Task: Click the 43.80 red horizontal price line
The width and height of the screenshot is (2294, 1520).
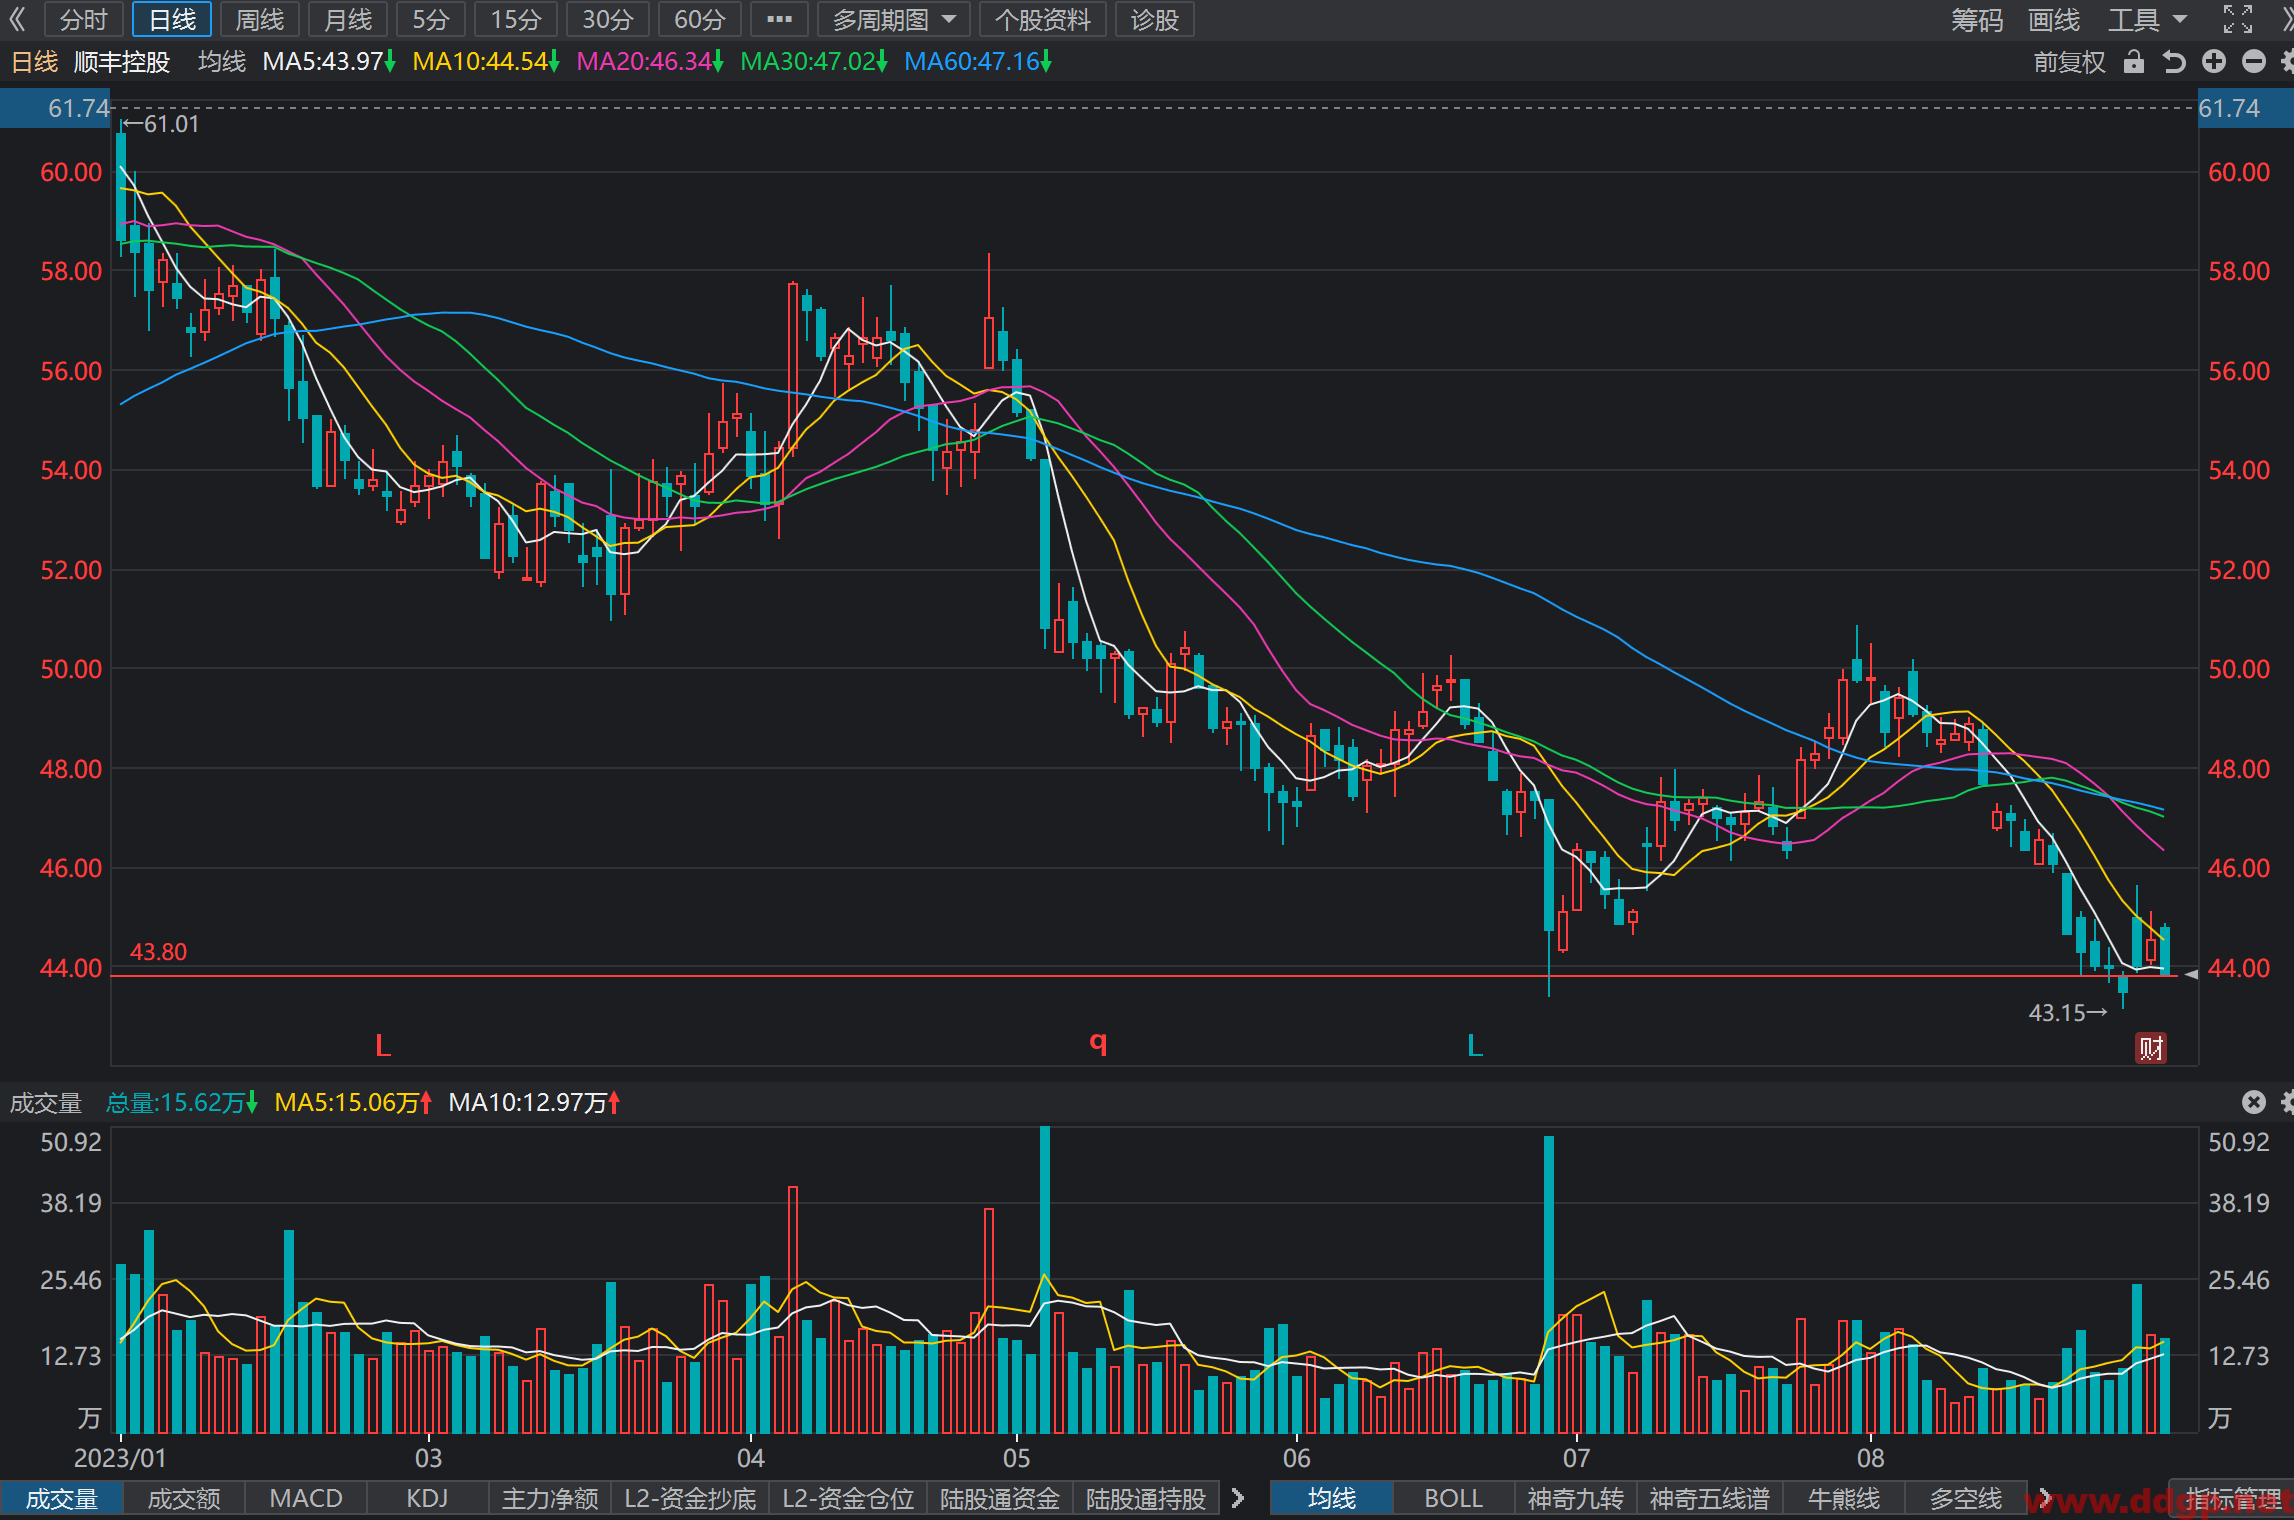Action: pyautogui.click(x=1144, y=975)
